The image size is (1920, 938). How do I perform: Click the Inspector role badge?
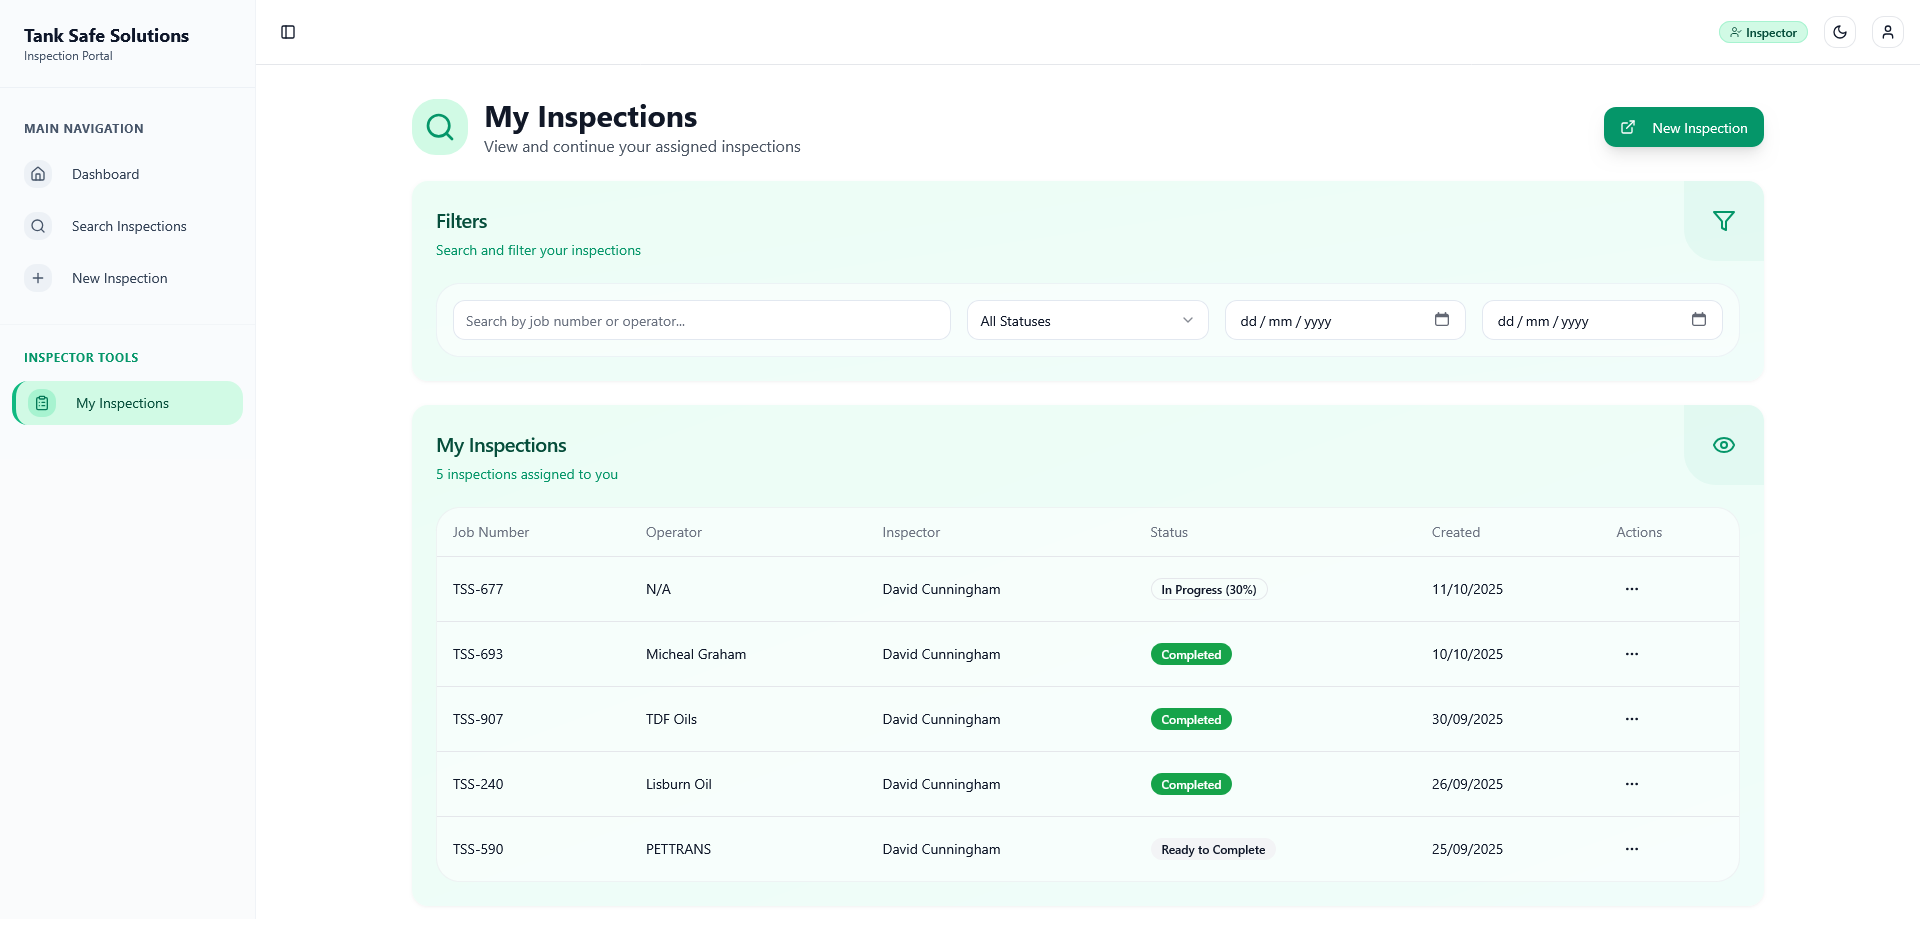click(1763, 32)
